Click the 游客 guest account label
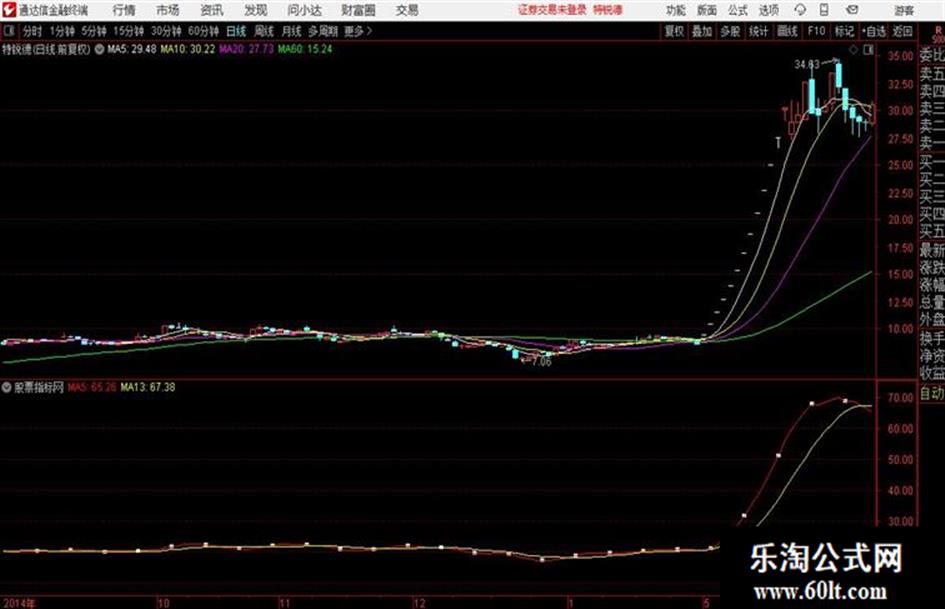 tap(903, 10)
